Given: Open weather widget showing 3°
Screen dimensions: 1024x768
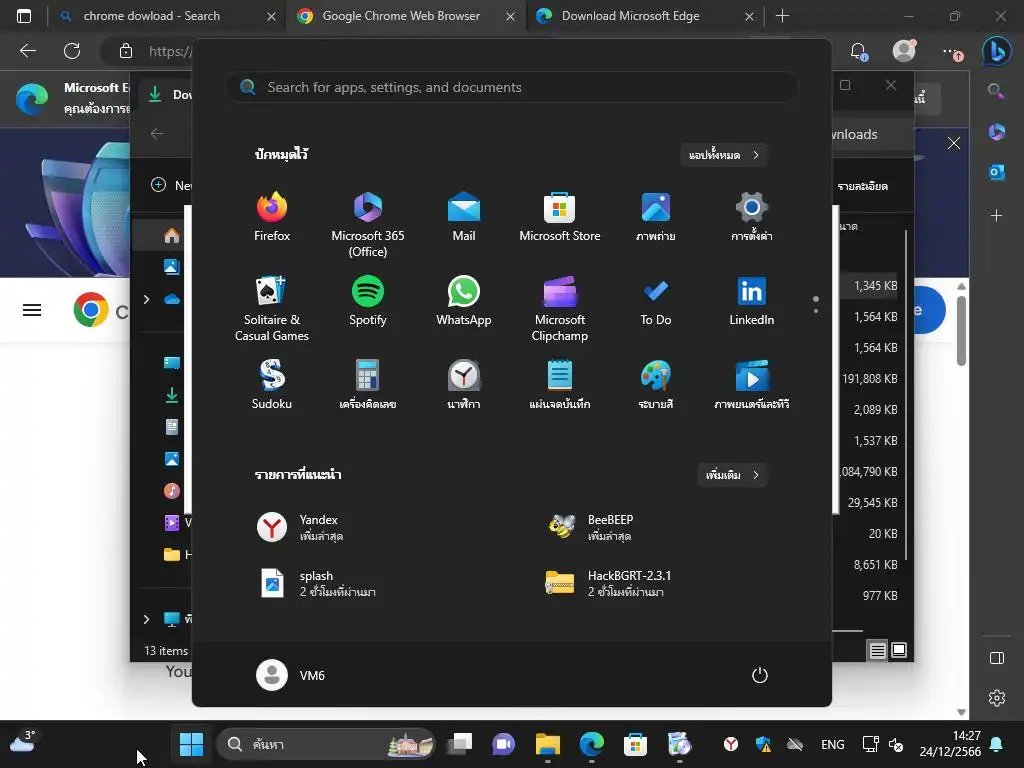Looking at the screenshot, I should 24,741.
